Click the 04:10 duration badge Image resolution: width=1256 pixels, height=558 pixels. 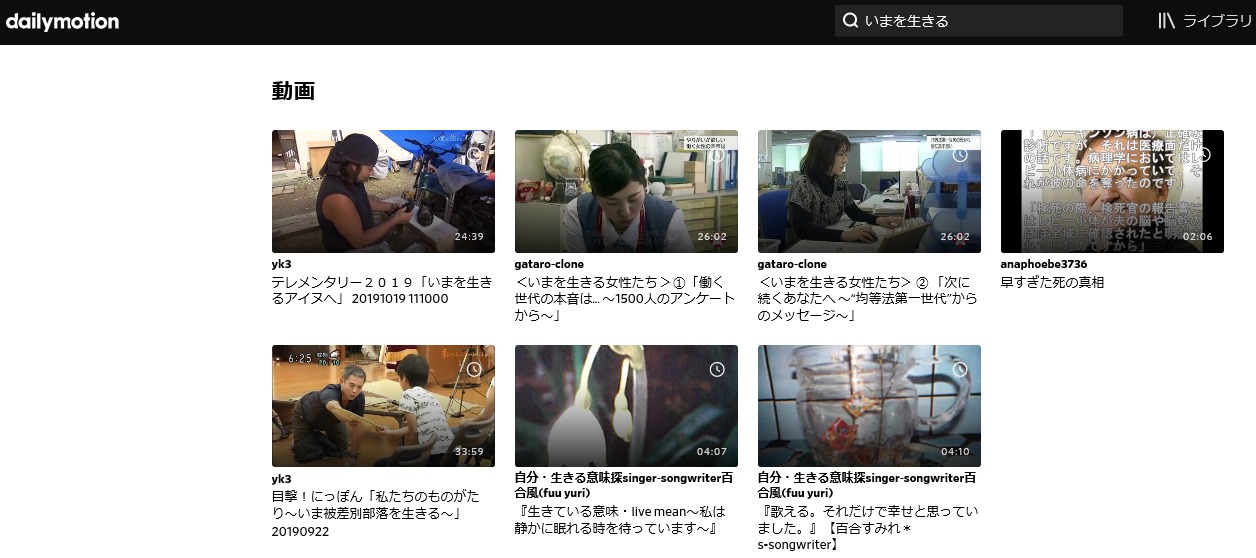(x=955, y=452)
